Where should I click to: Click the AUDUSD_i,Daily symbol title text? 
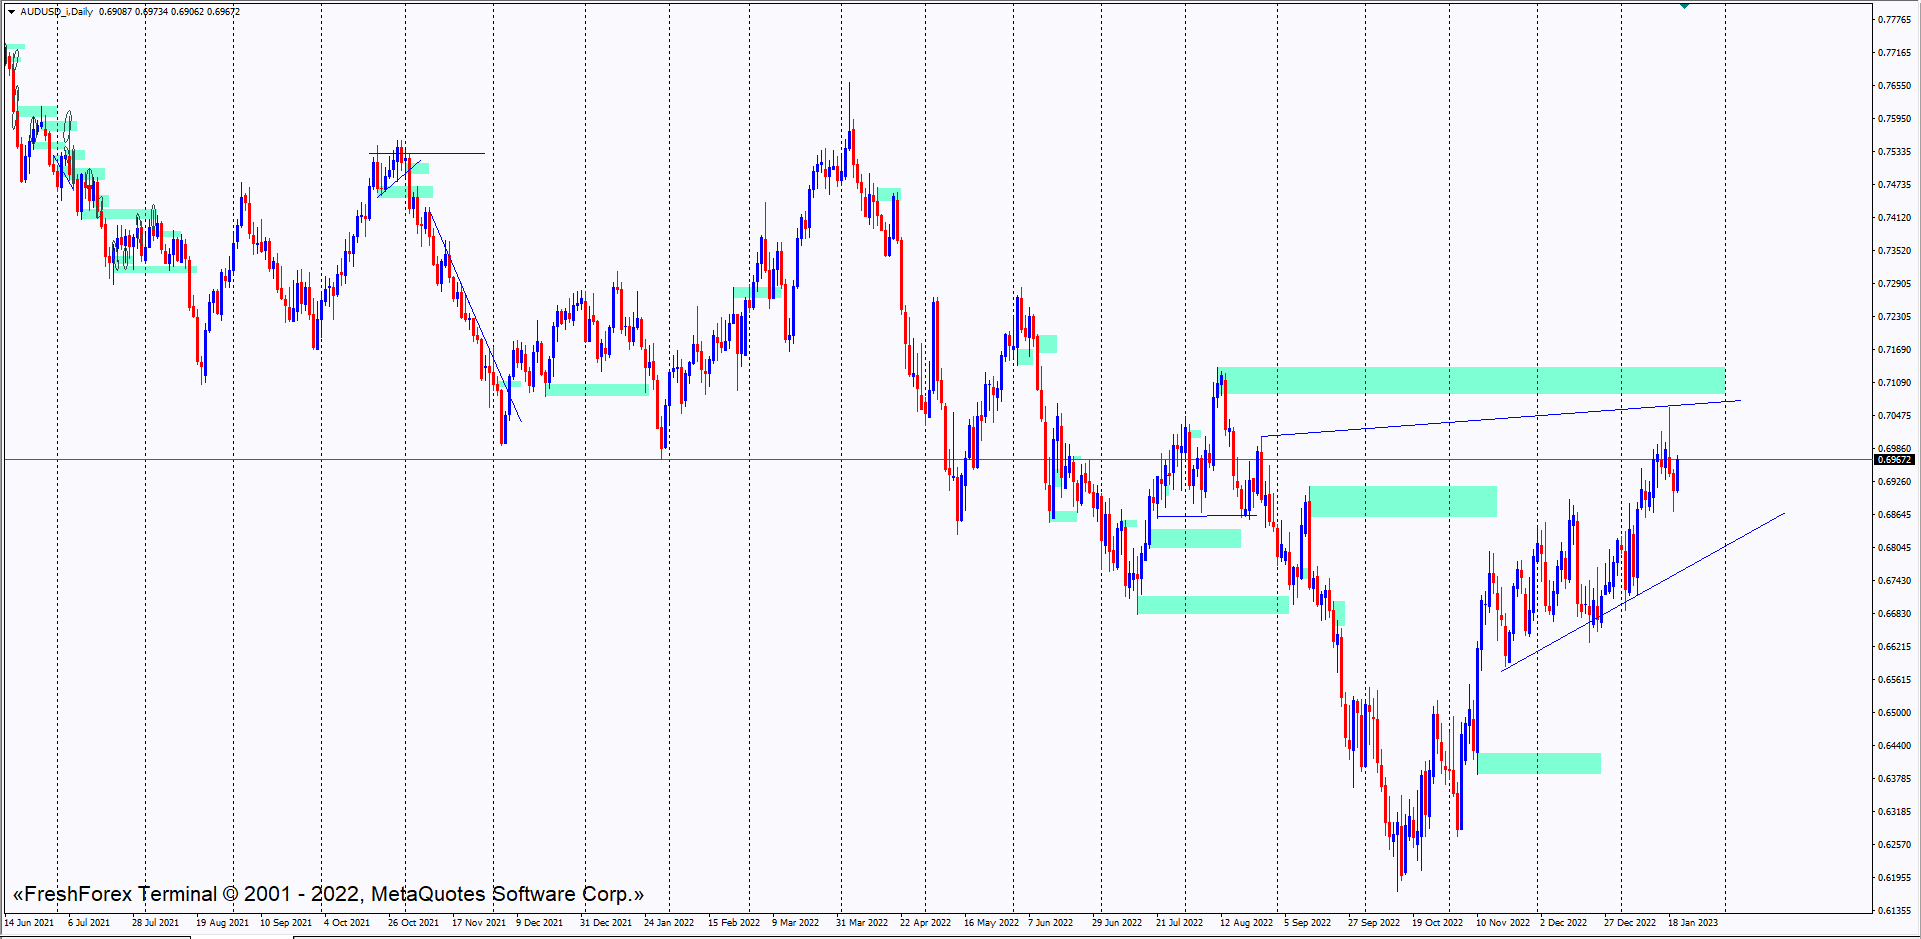(x=57, y=12)
